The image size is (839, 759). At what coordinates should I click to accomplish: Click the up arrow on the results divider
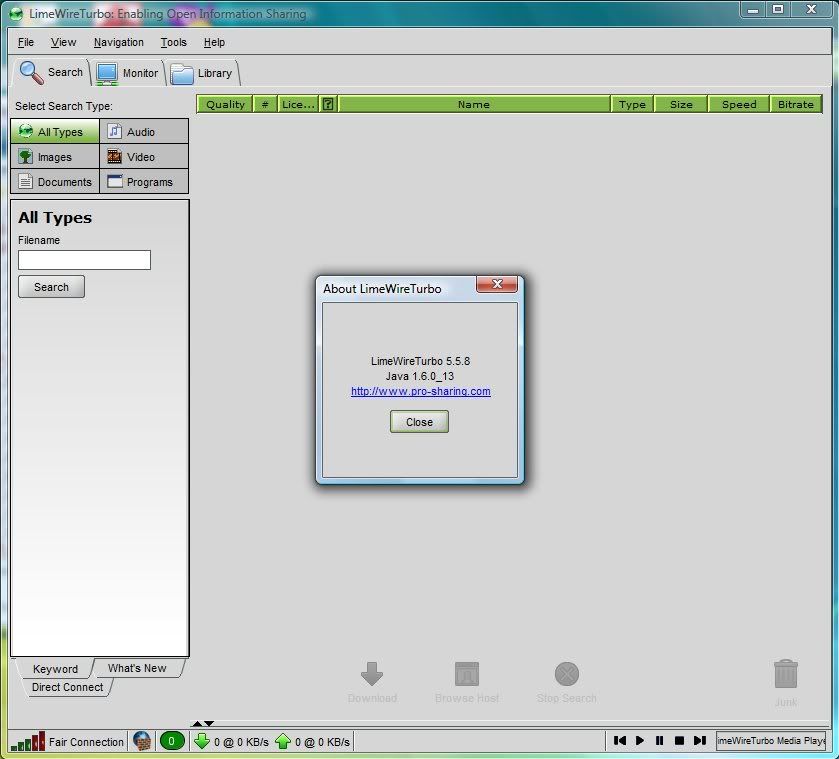(197, 724)
